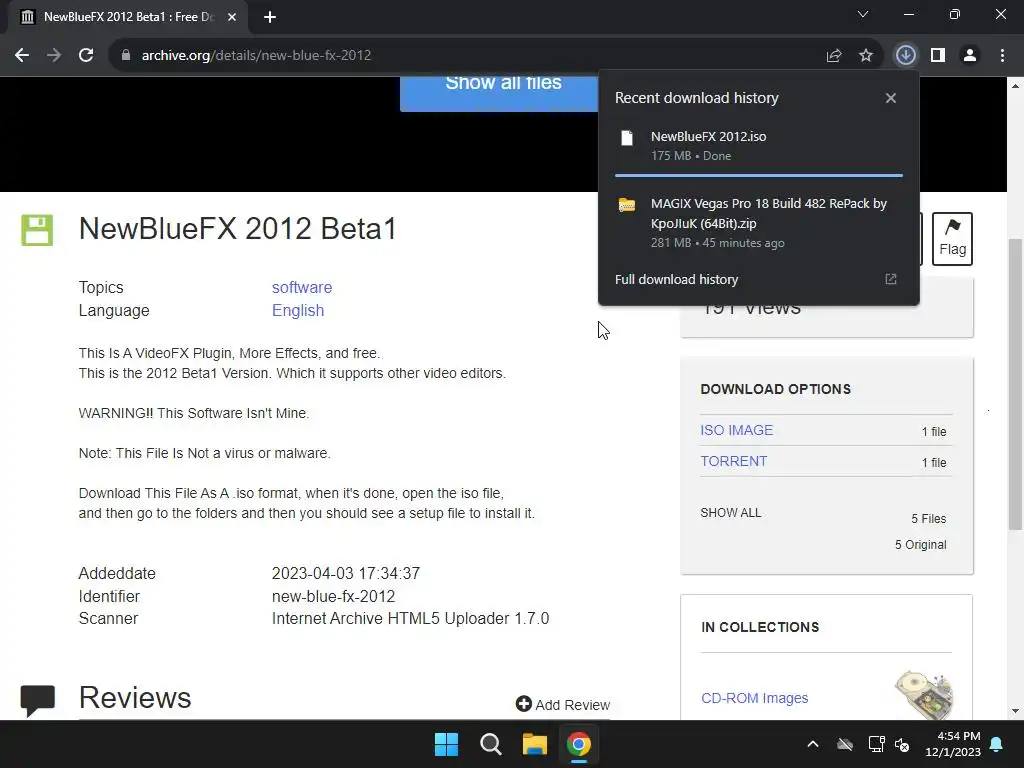Open the taskbar clock and date
Screen dimensions: 1024x768
coord(953,744)
